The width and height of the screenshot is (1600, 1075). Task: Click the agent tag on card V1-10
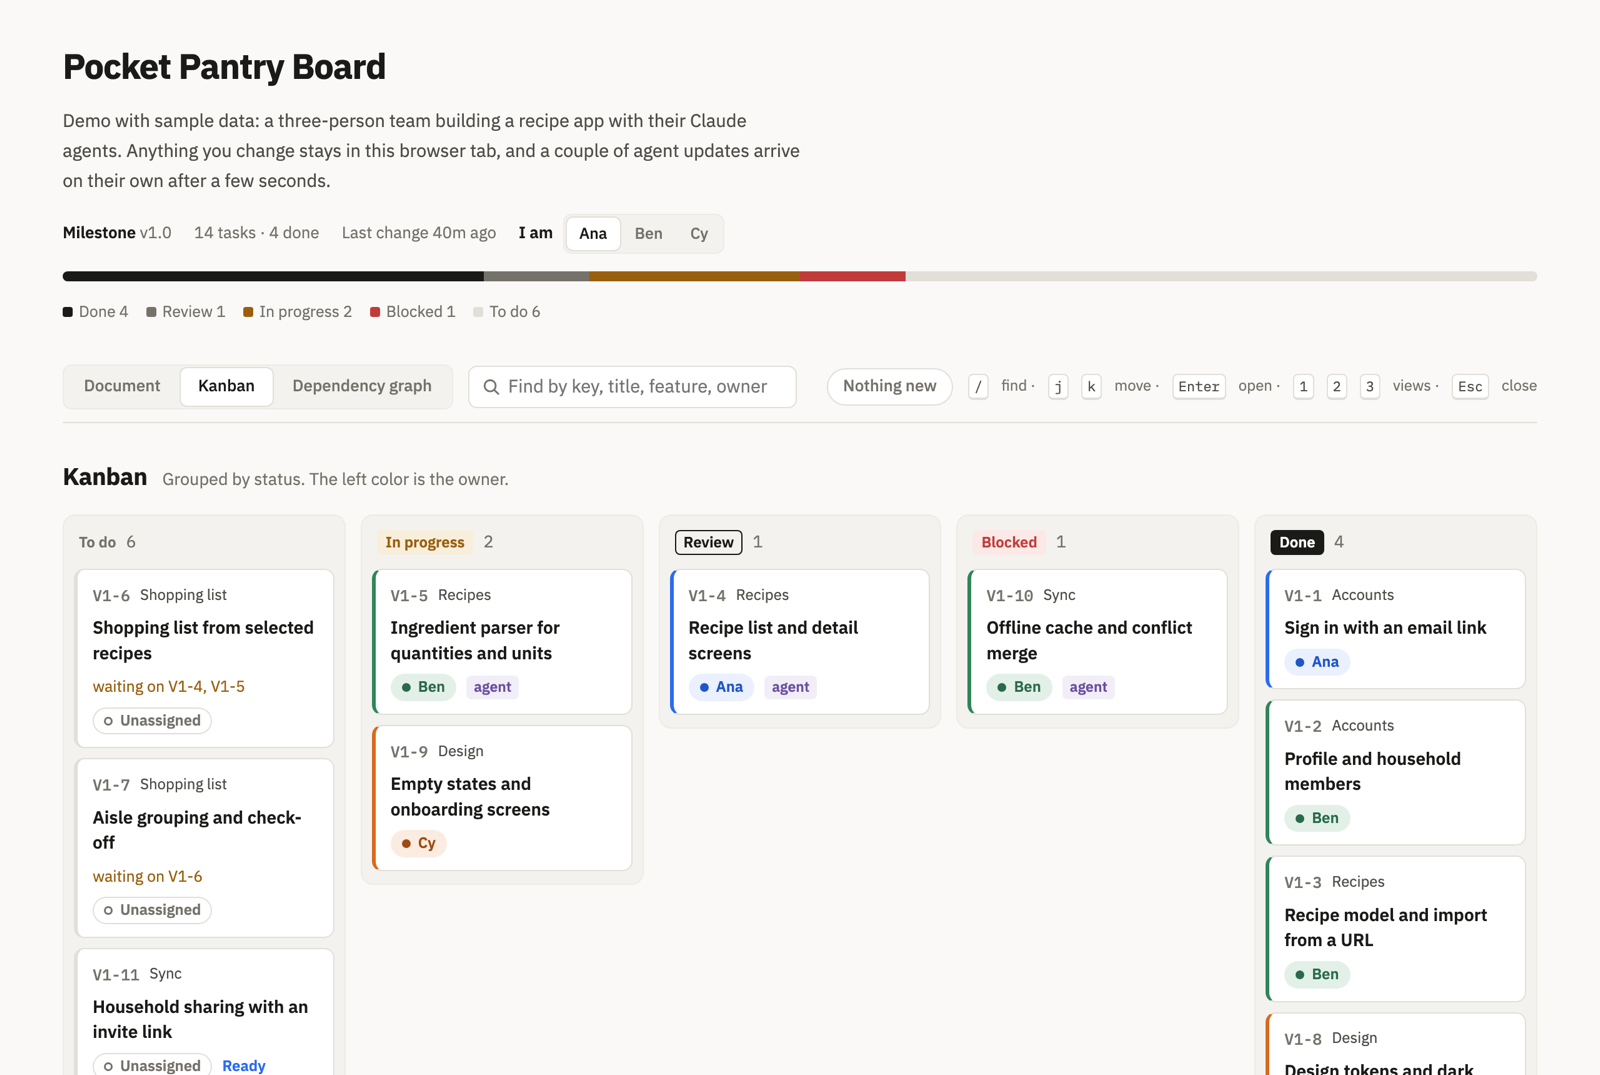click(x=1088, y=687)
